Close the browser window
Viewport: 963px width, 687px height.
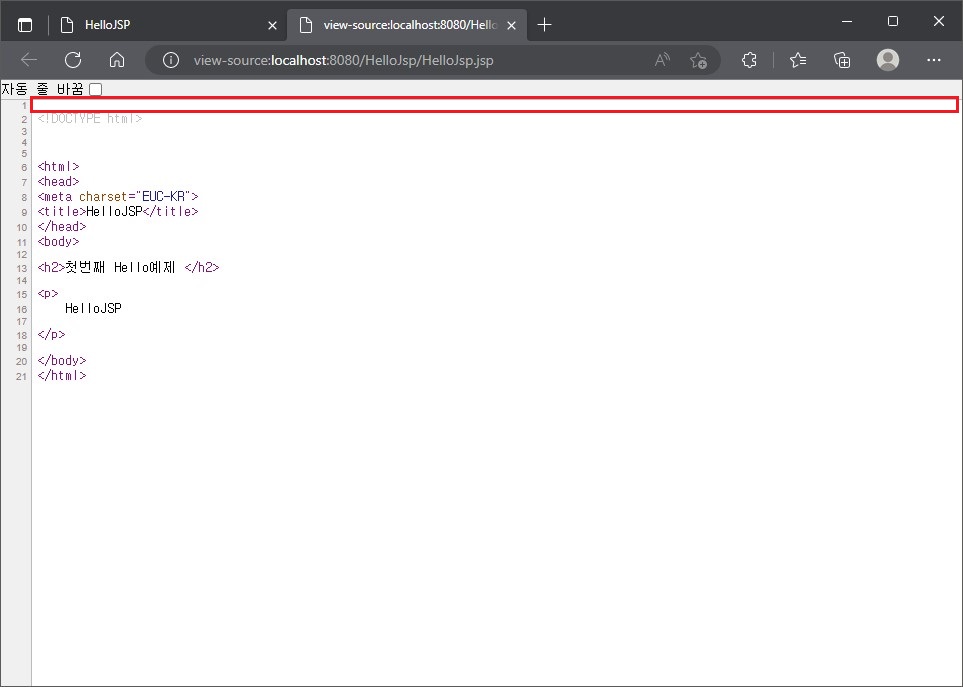click(x=938, y=21)
